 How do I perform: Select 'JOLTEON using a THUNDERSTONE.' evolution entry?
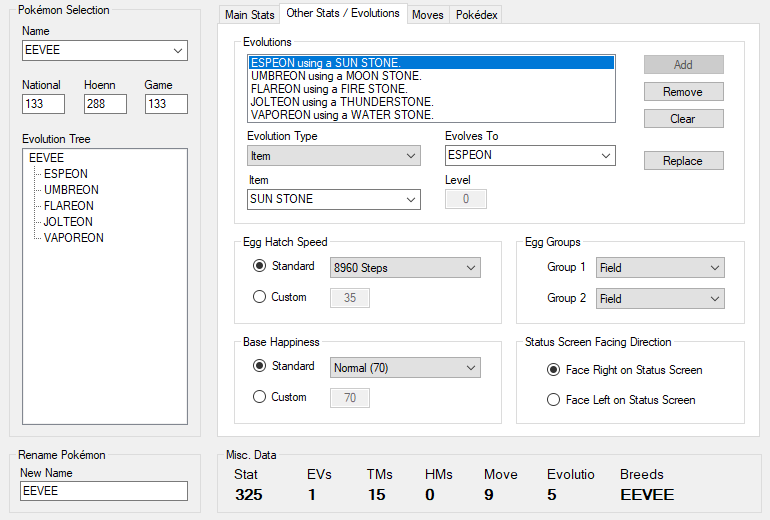pyautogui.click(x=431, y=102)
